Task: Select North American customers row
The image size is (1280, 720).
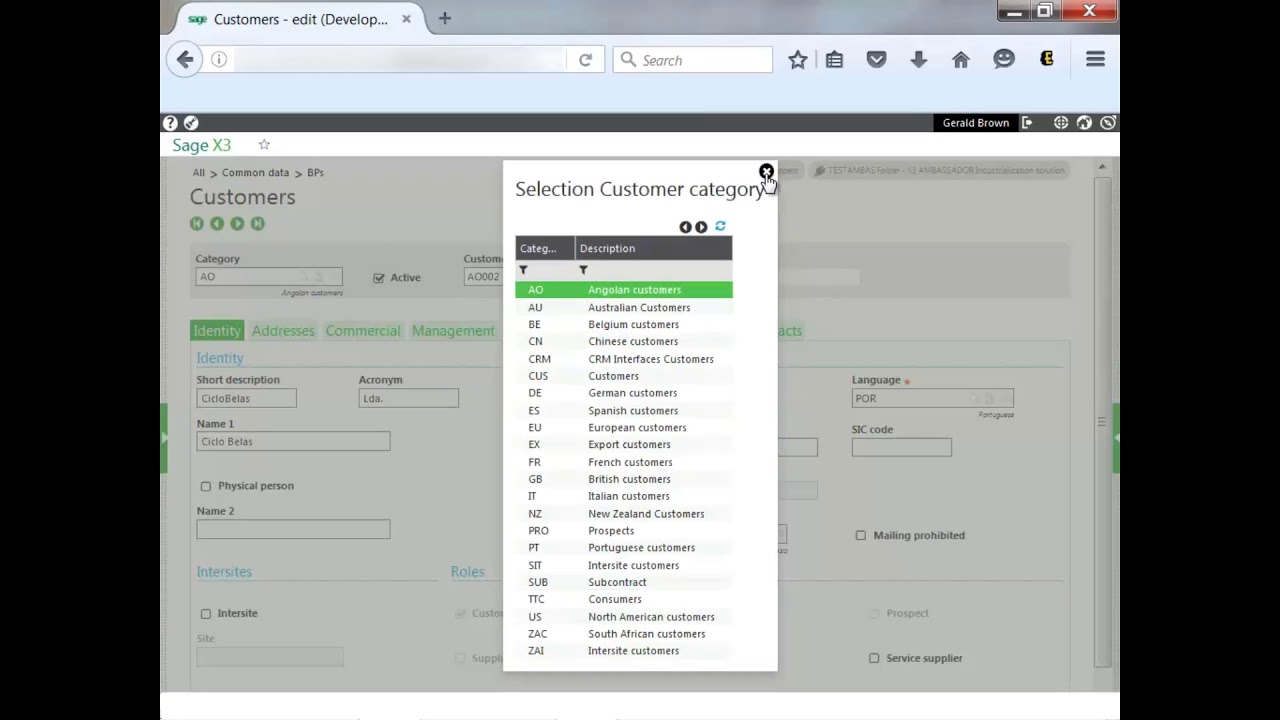Action: (624, 617)
